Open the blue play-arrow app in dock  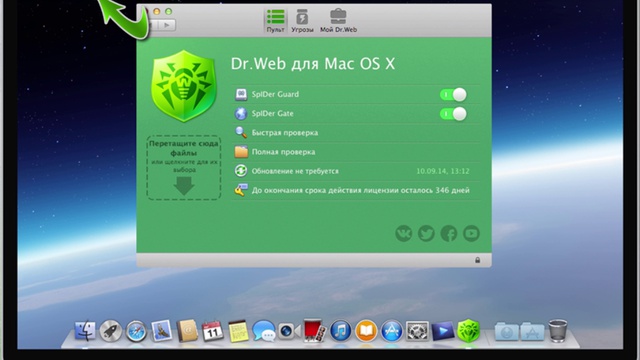[x=443, y=331]
